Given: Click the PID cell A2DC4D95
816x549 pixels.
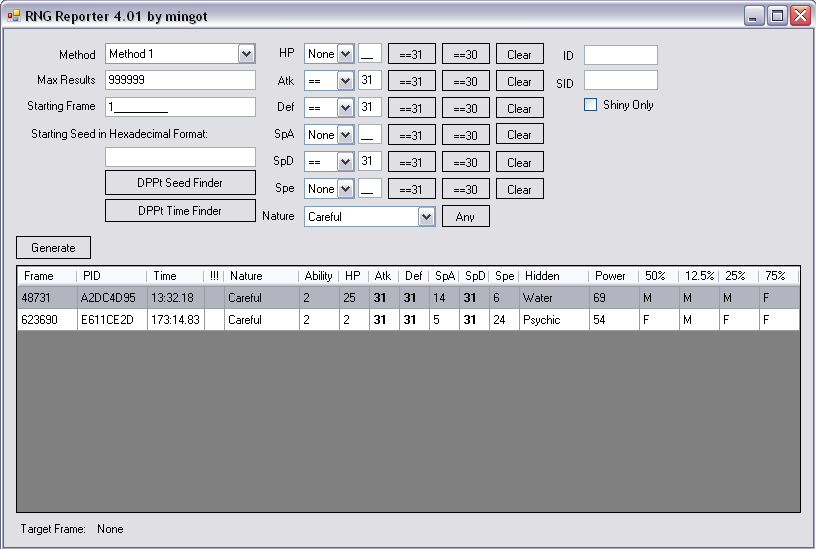Looking at the screenshot, I should tap(112, 298).
